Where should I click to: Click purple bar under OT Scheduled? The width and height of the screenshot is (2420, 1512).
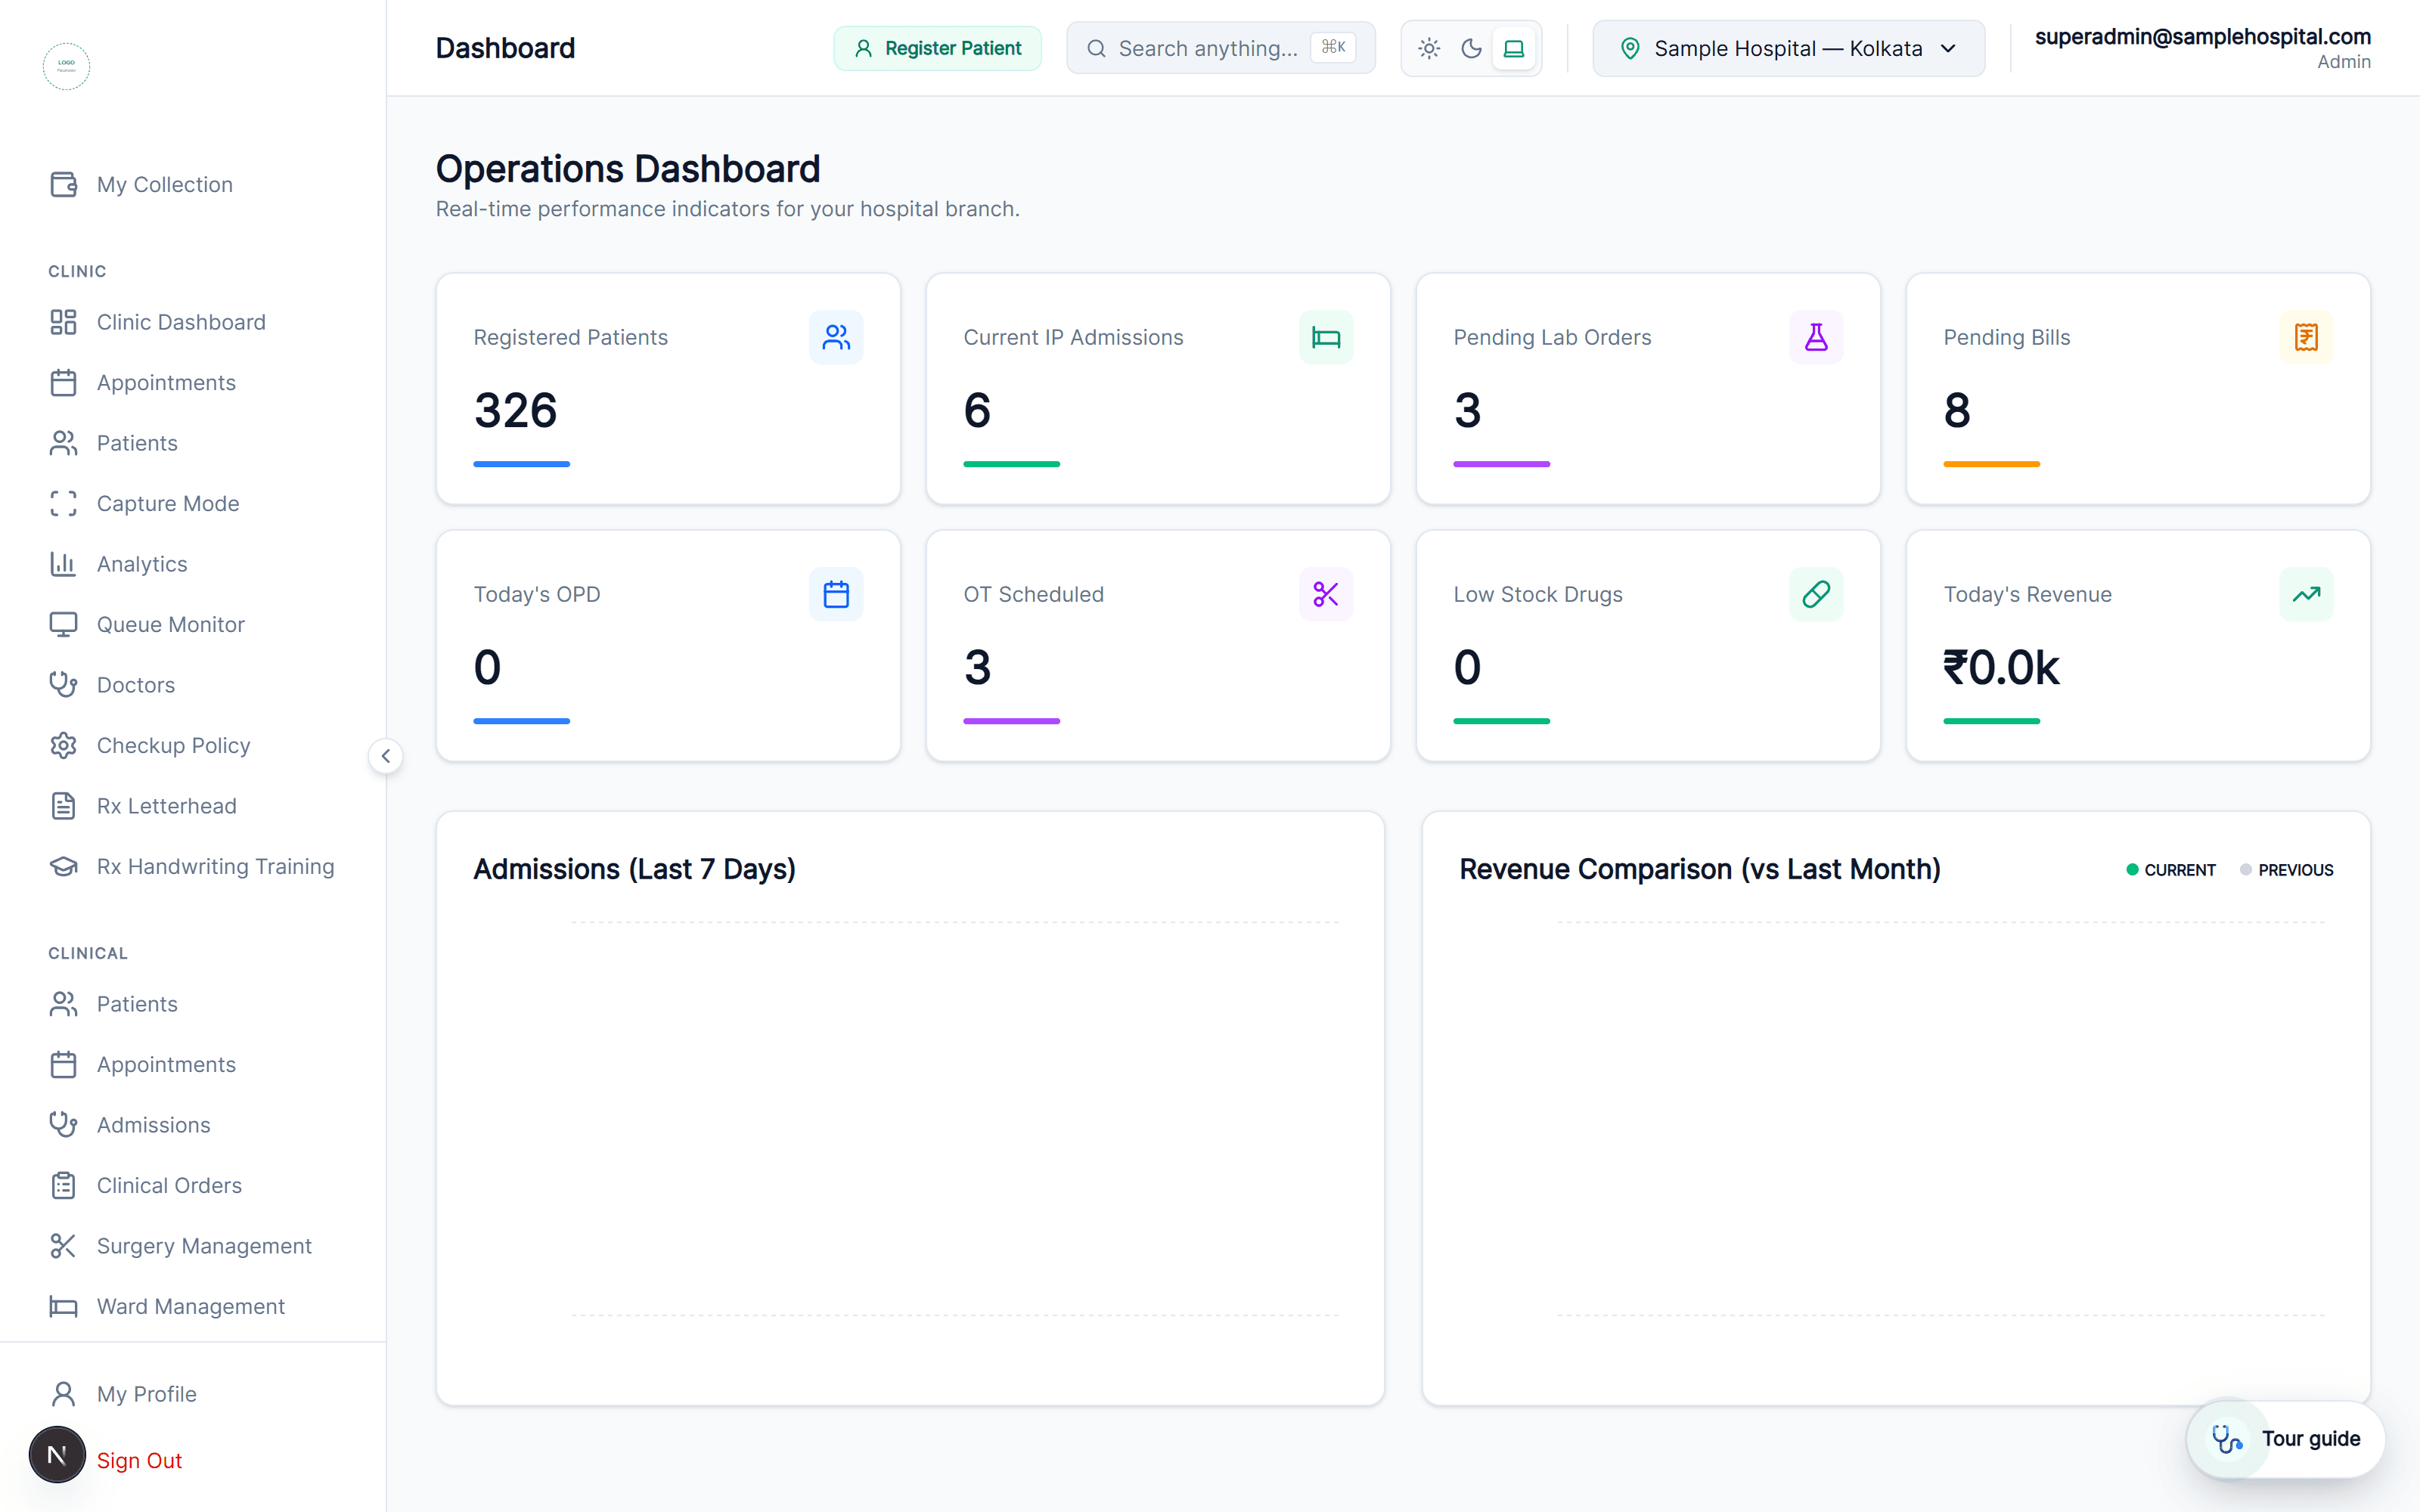pos(1011,721)
